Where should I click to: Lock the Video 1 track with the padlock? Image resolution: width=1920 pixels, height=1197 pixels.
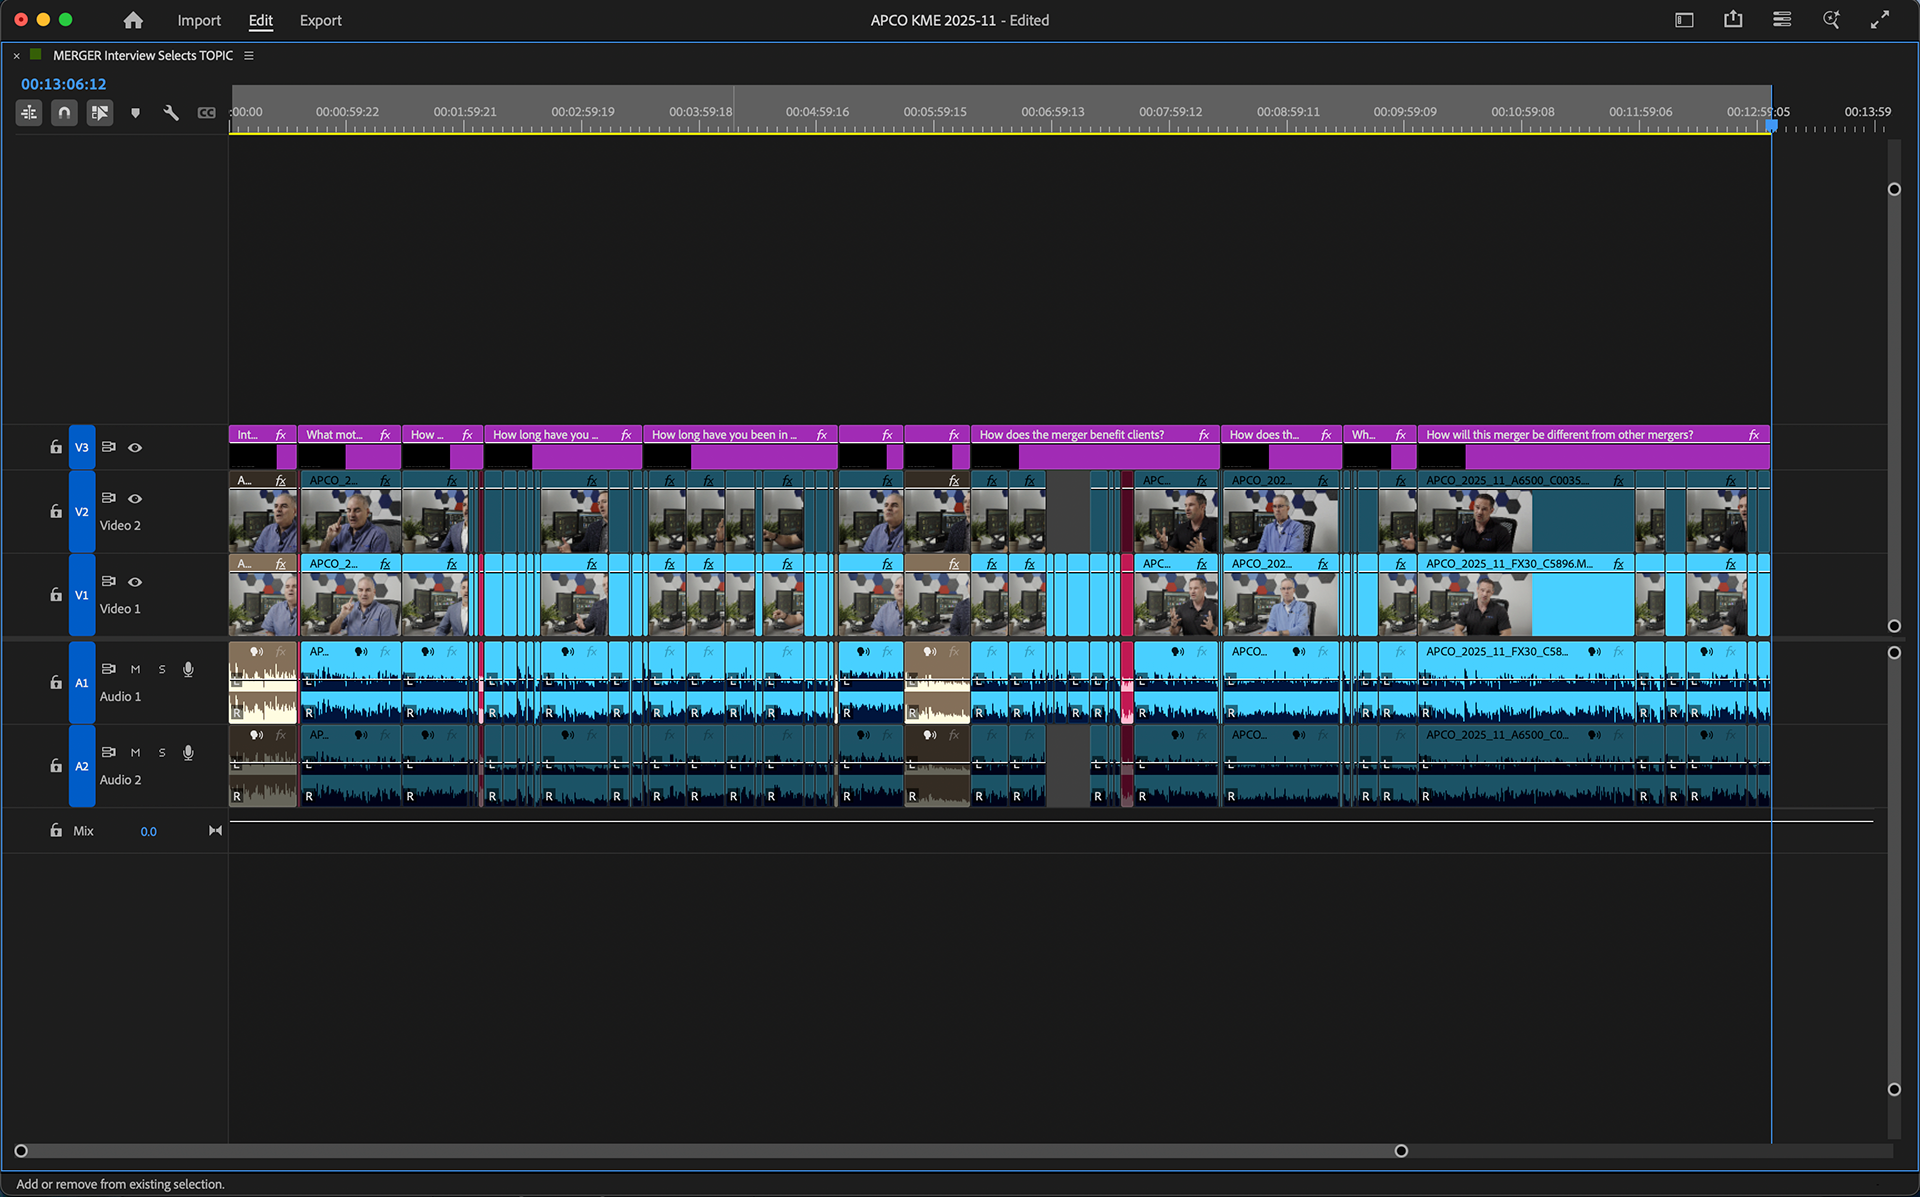point(54,596)
